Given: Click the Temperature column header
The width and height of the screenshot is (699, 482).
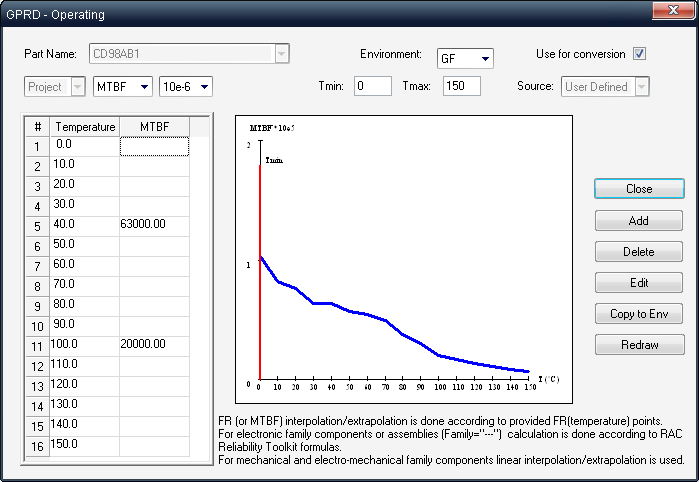Looking at the screenshot, I should coord(85,127).
